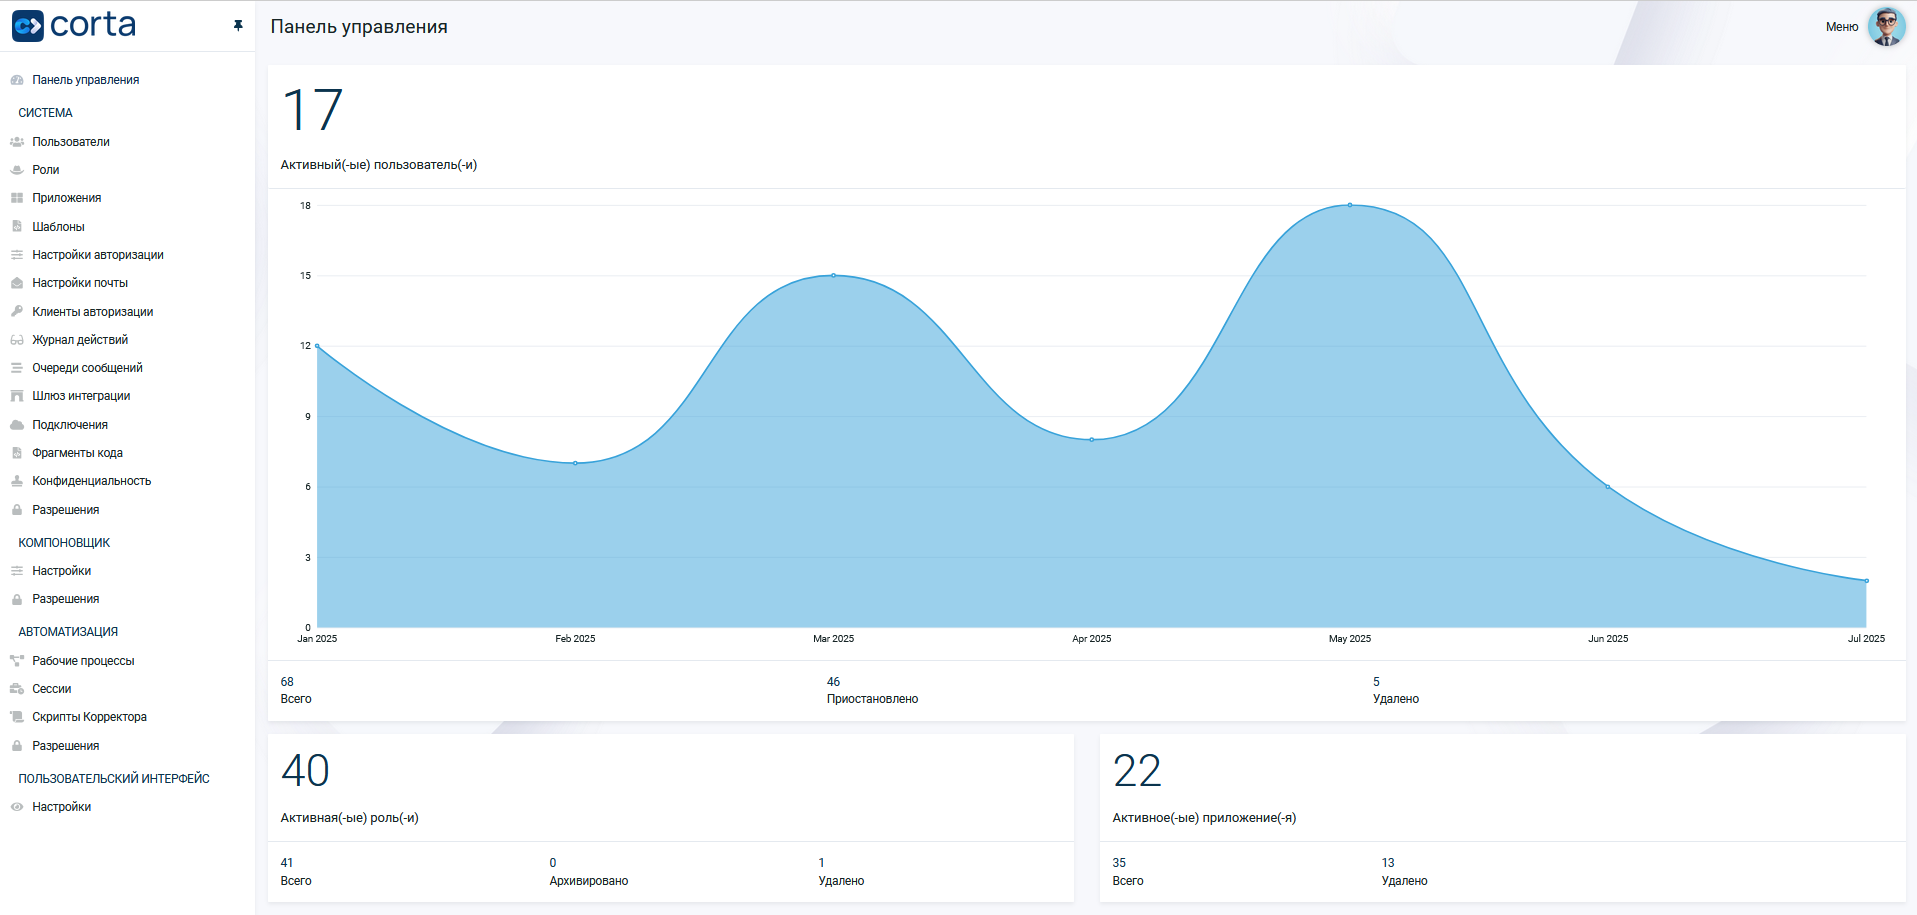Image resolution: width=1917 pixels, height=915 pixels.
Task: Click the lock icon beside Автоматизация Разрешения
Action: coord(17,746)
